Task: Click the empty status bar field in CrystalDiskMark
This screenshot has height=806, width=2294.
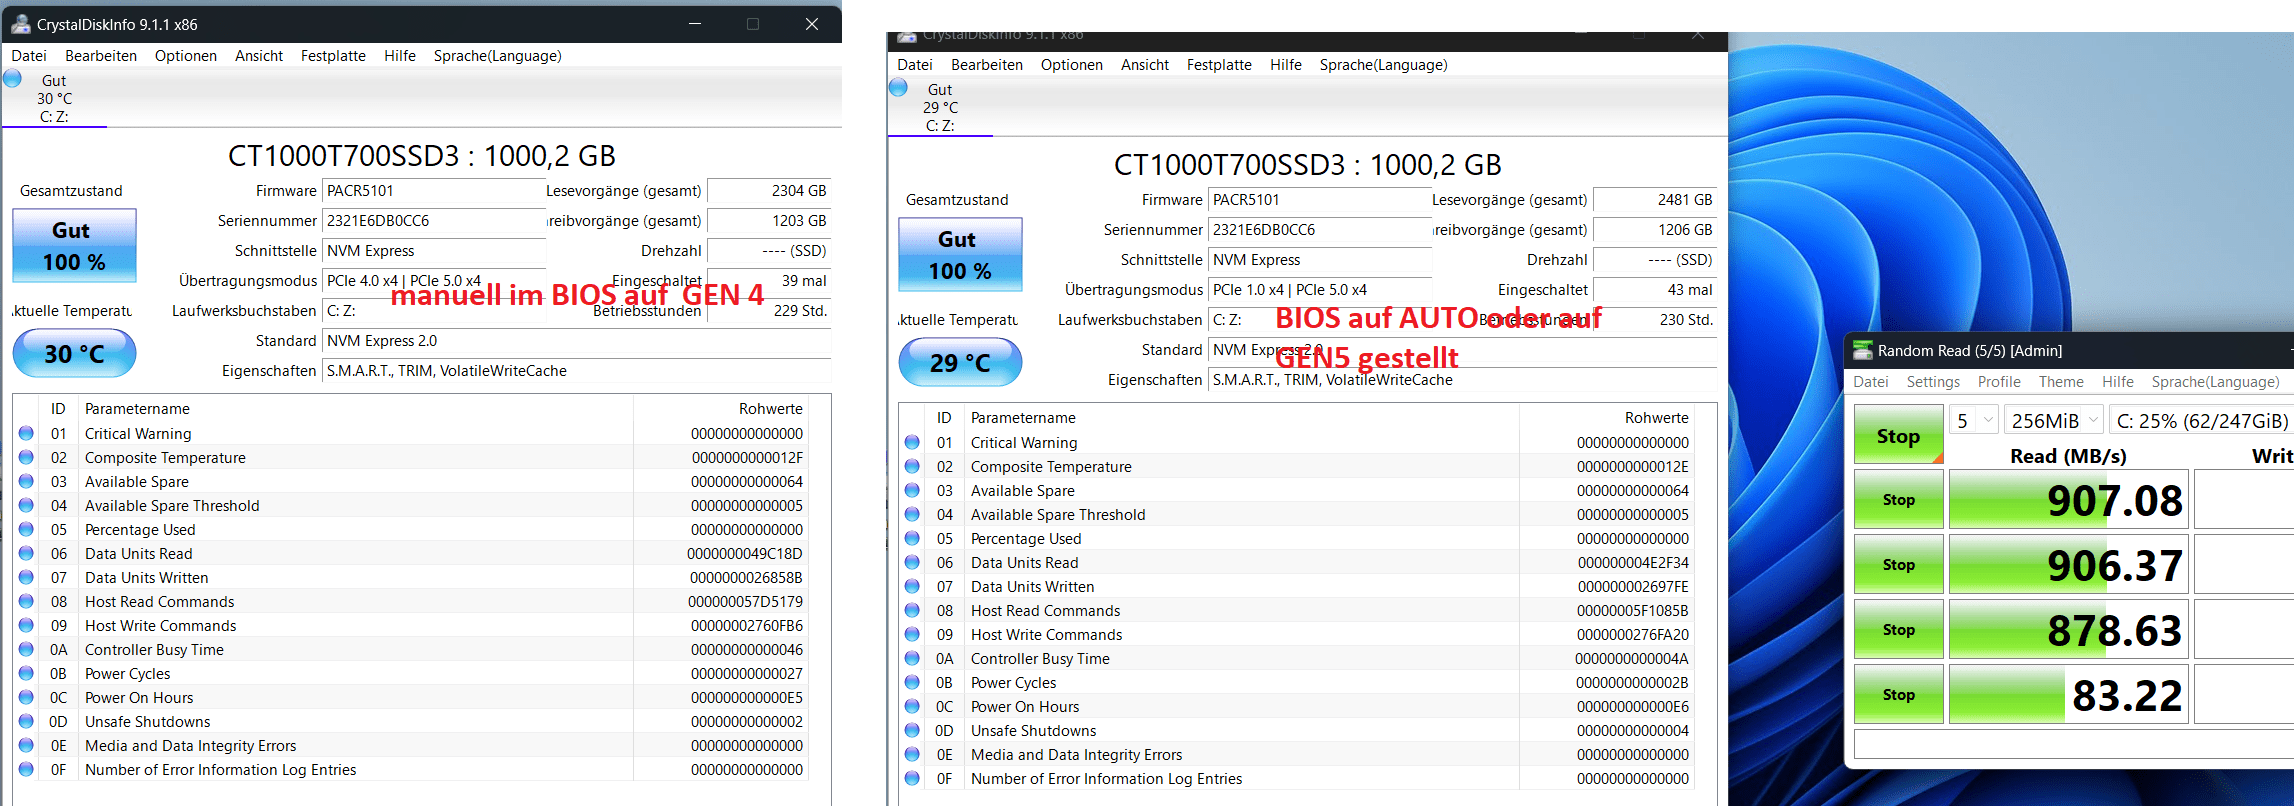Action: [2074, 745]
